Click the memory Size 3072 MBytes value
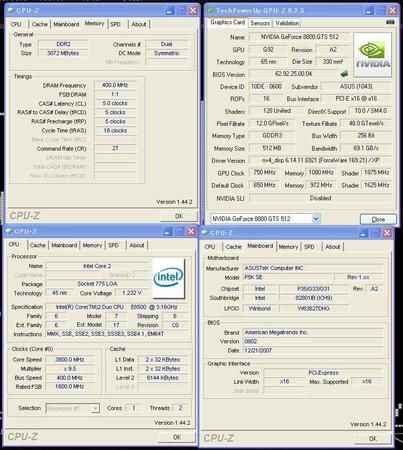This screenshot has height=450, width=403. coord(63,53)
